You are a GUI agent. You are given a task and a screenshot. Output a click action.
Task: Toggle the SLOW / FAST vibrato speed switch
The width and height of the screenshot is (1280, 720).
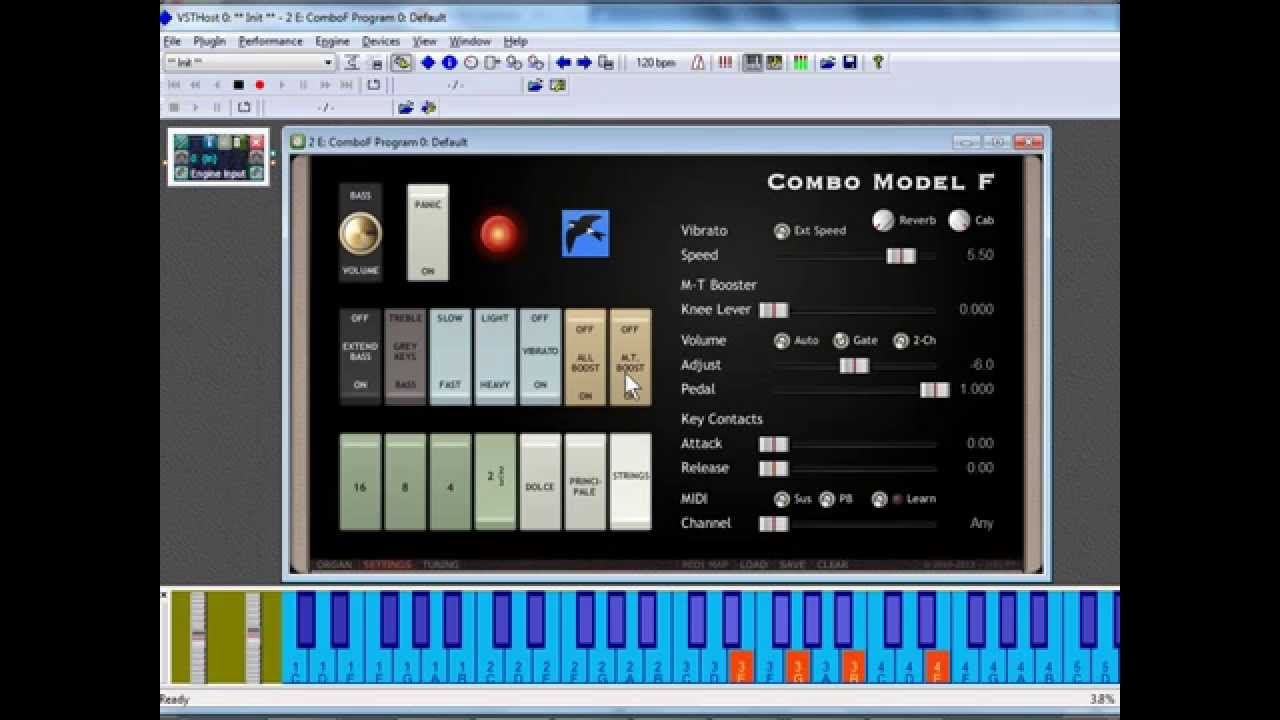point(450,356)
